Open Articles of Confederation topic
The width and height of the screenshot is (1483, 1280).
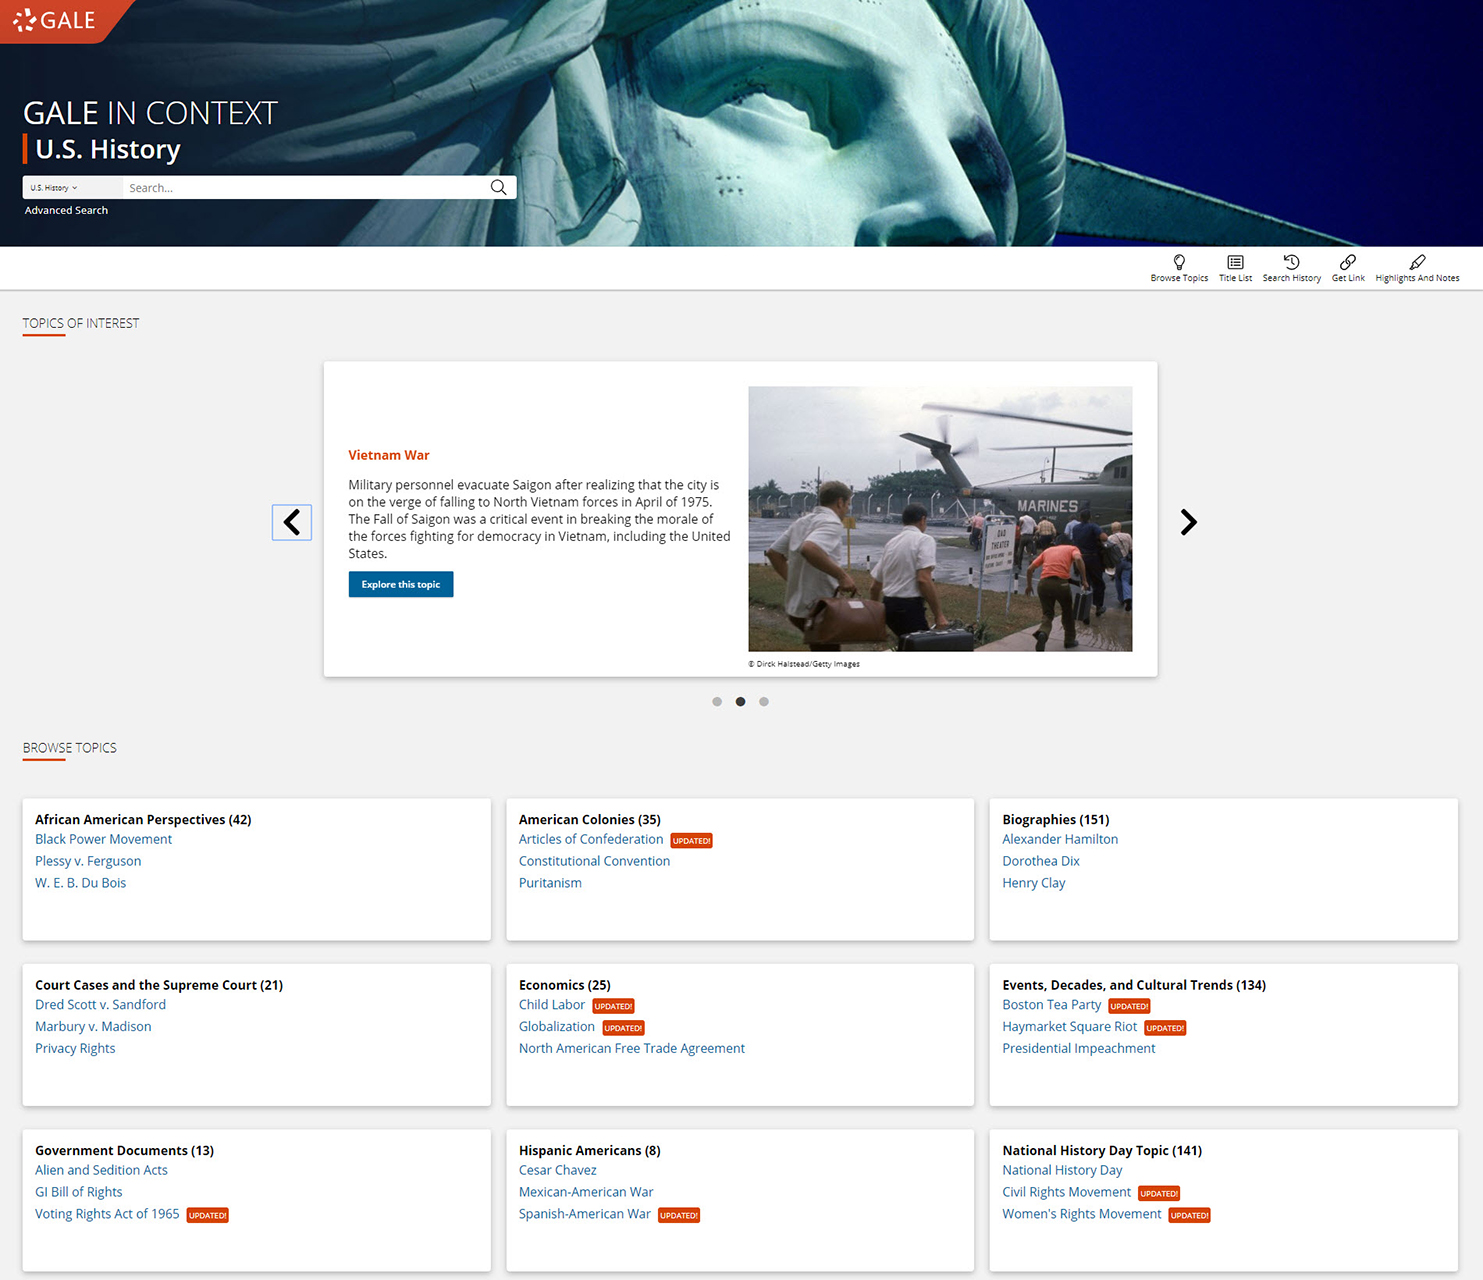pyautogui.click(x=591, y=839)
